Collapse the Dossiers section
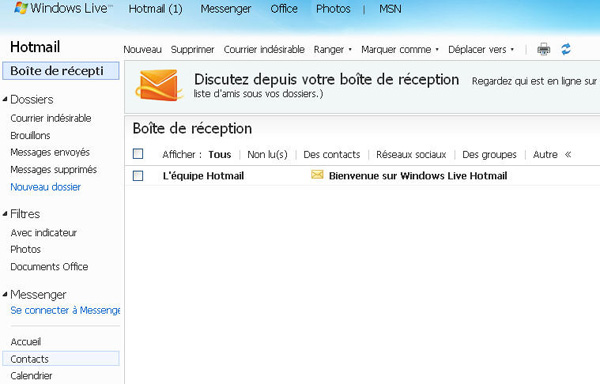600x384 pixels. coord(5,99)
